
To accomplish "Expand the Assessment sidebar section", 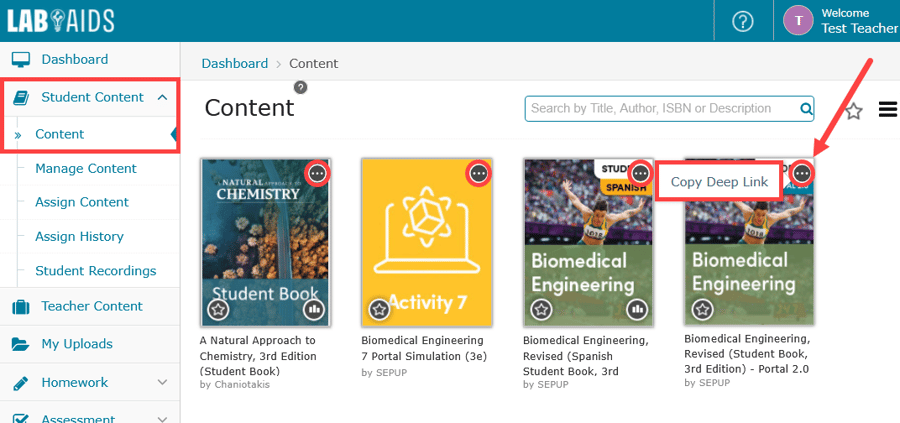I will (162, 416).
